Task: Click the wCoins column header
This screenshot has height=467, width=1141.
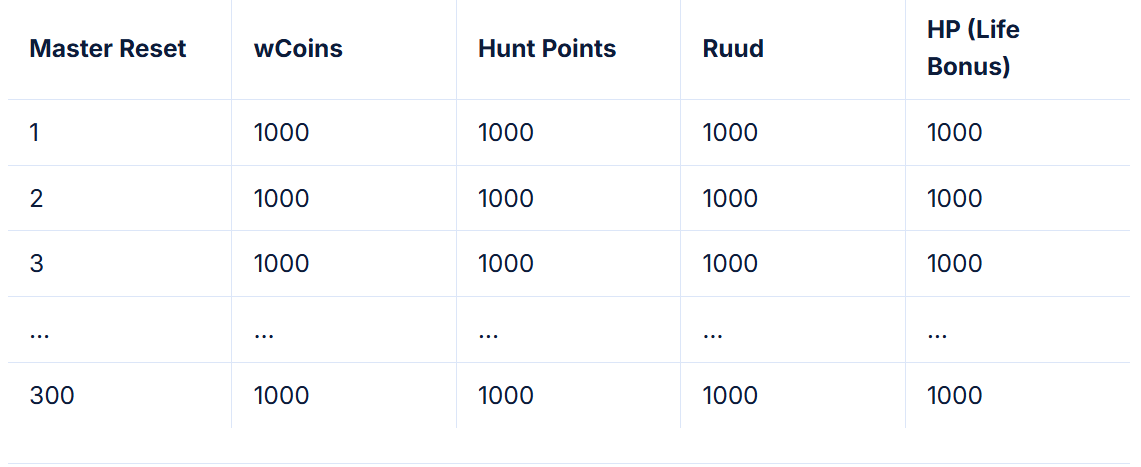Action: (x=298, y=49)
